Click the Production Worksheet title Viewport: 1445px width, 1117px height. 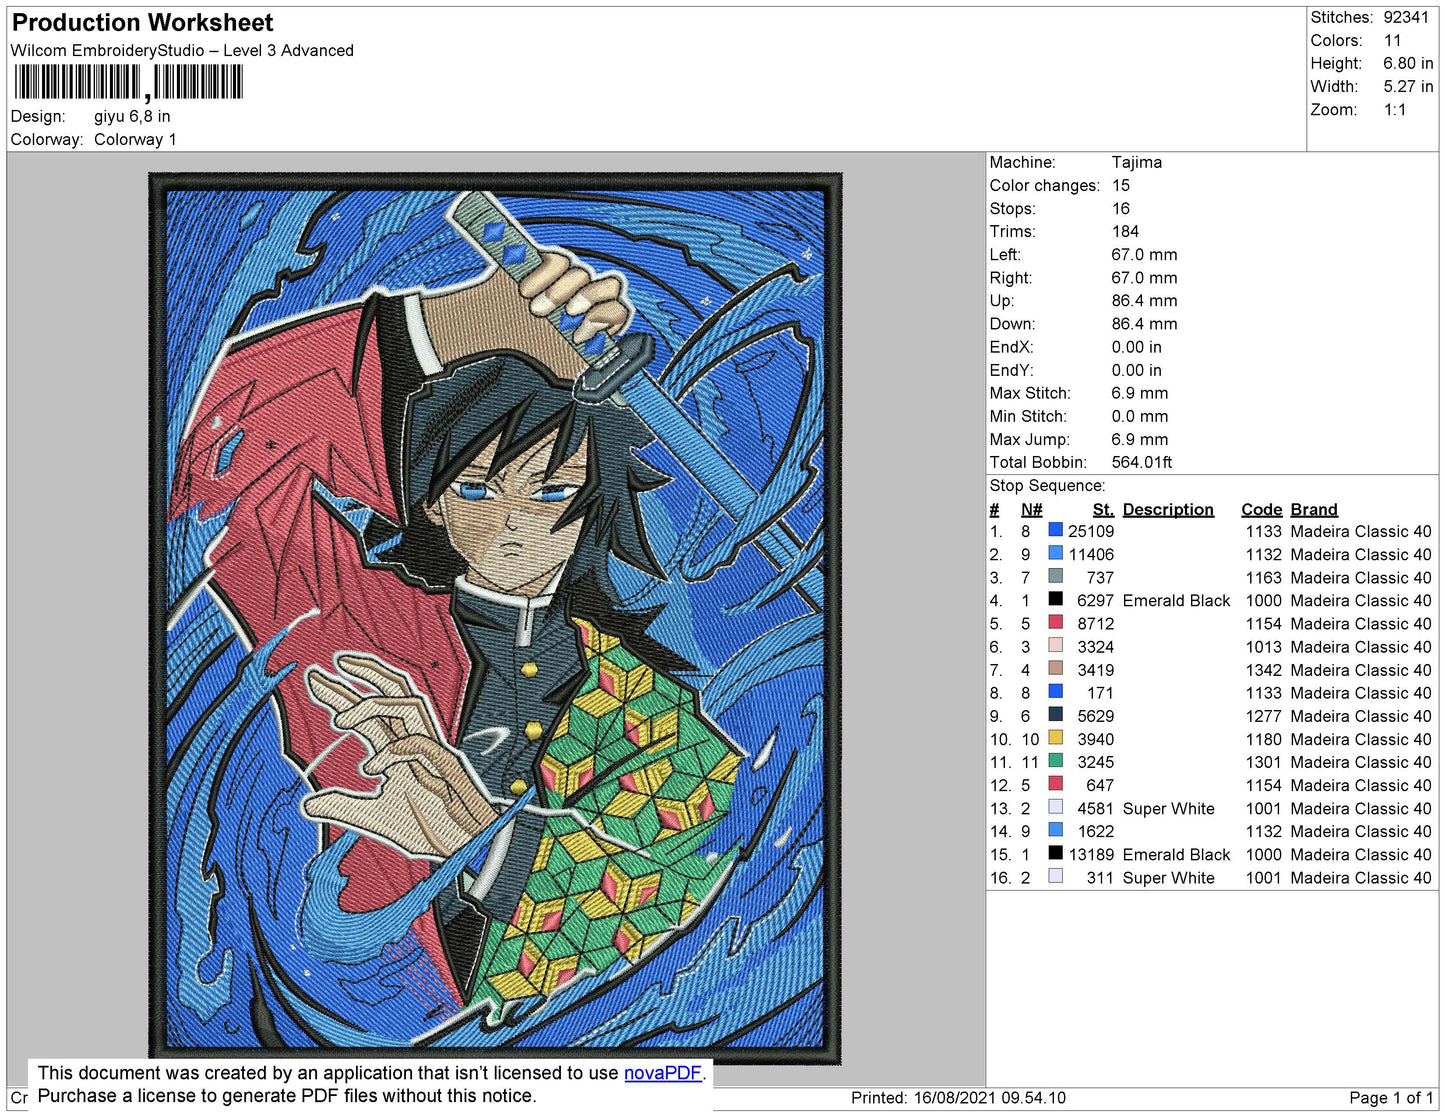(142, 23)
